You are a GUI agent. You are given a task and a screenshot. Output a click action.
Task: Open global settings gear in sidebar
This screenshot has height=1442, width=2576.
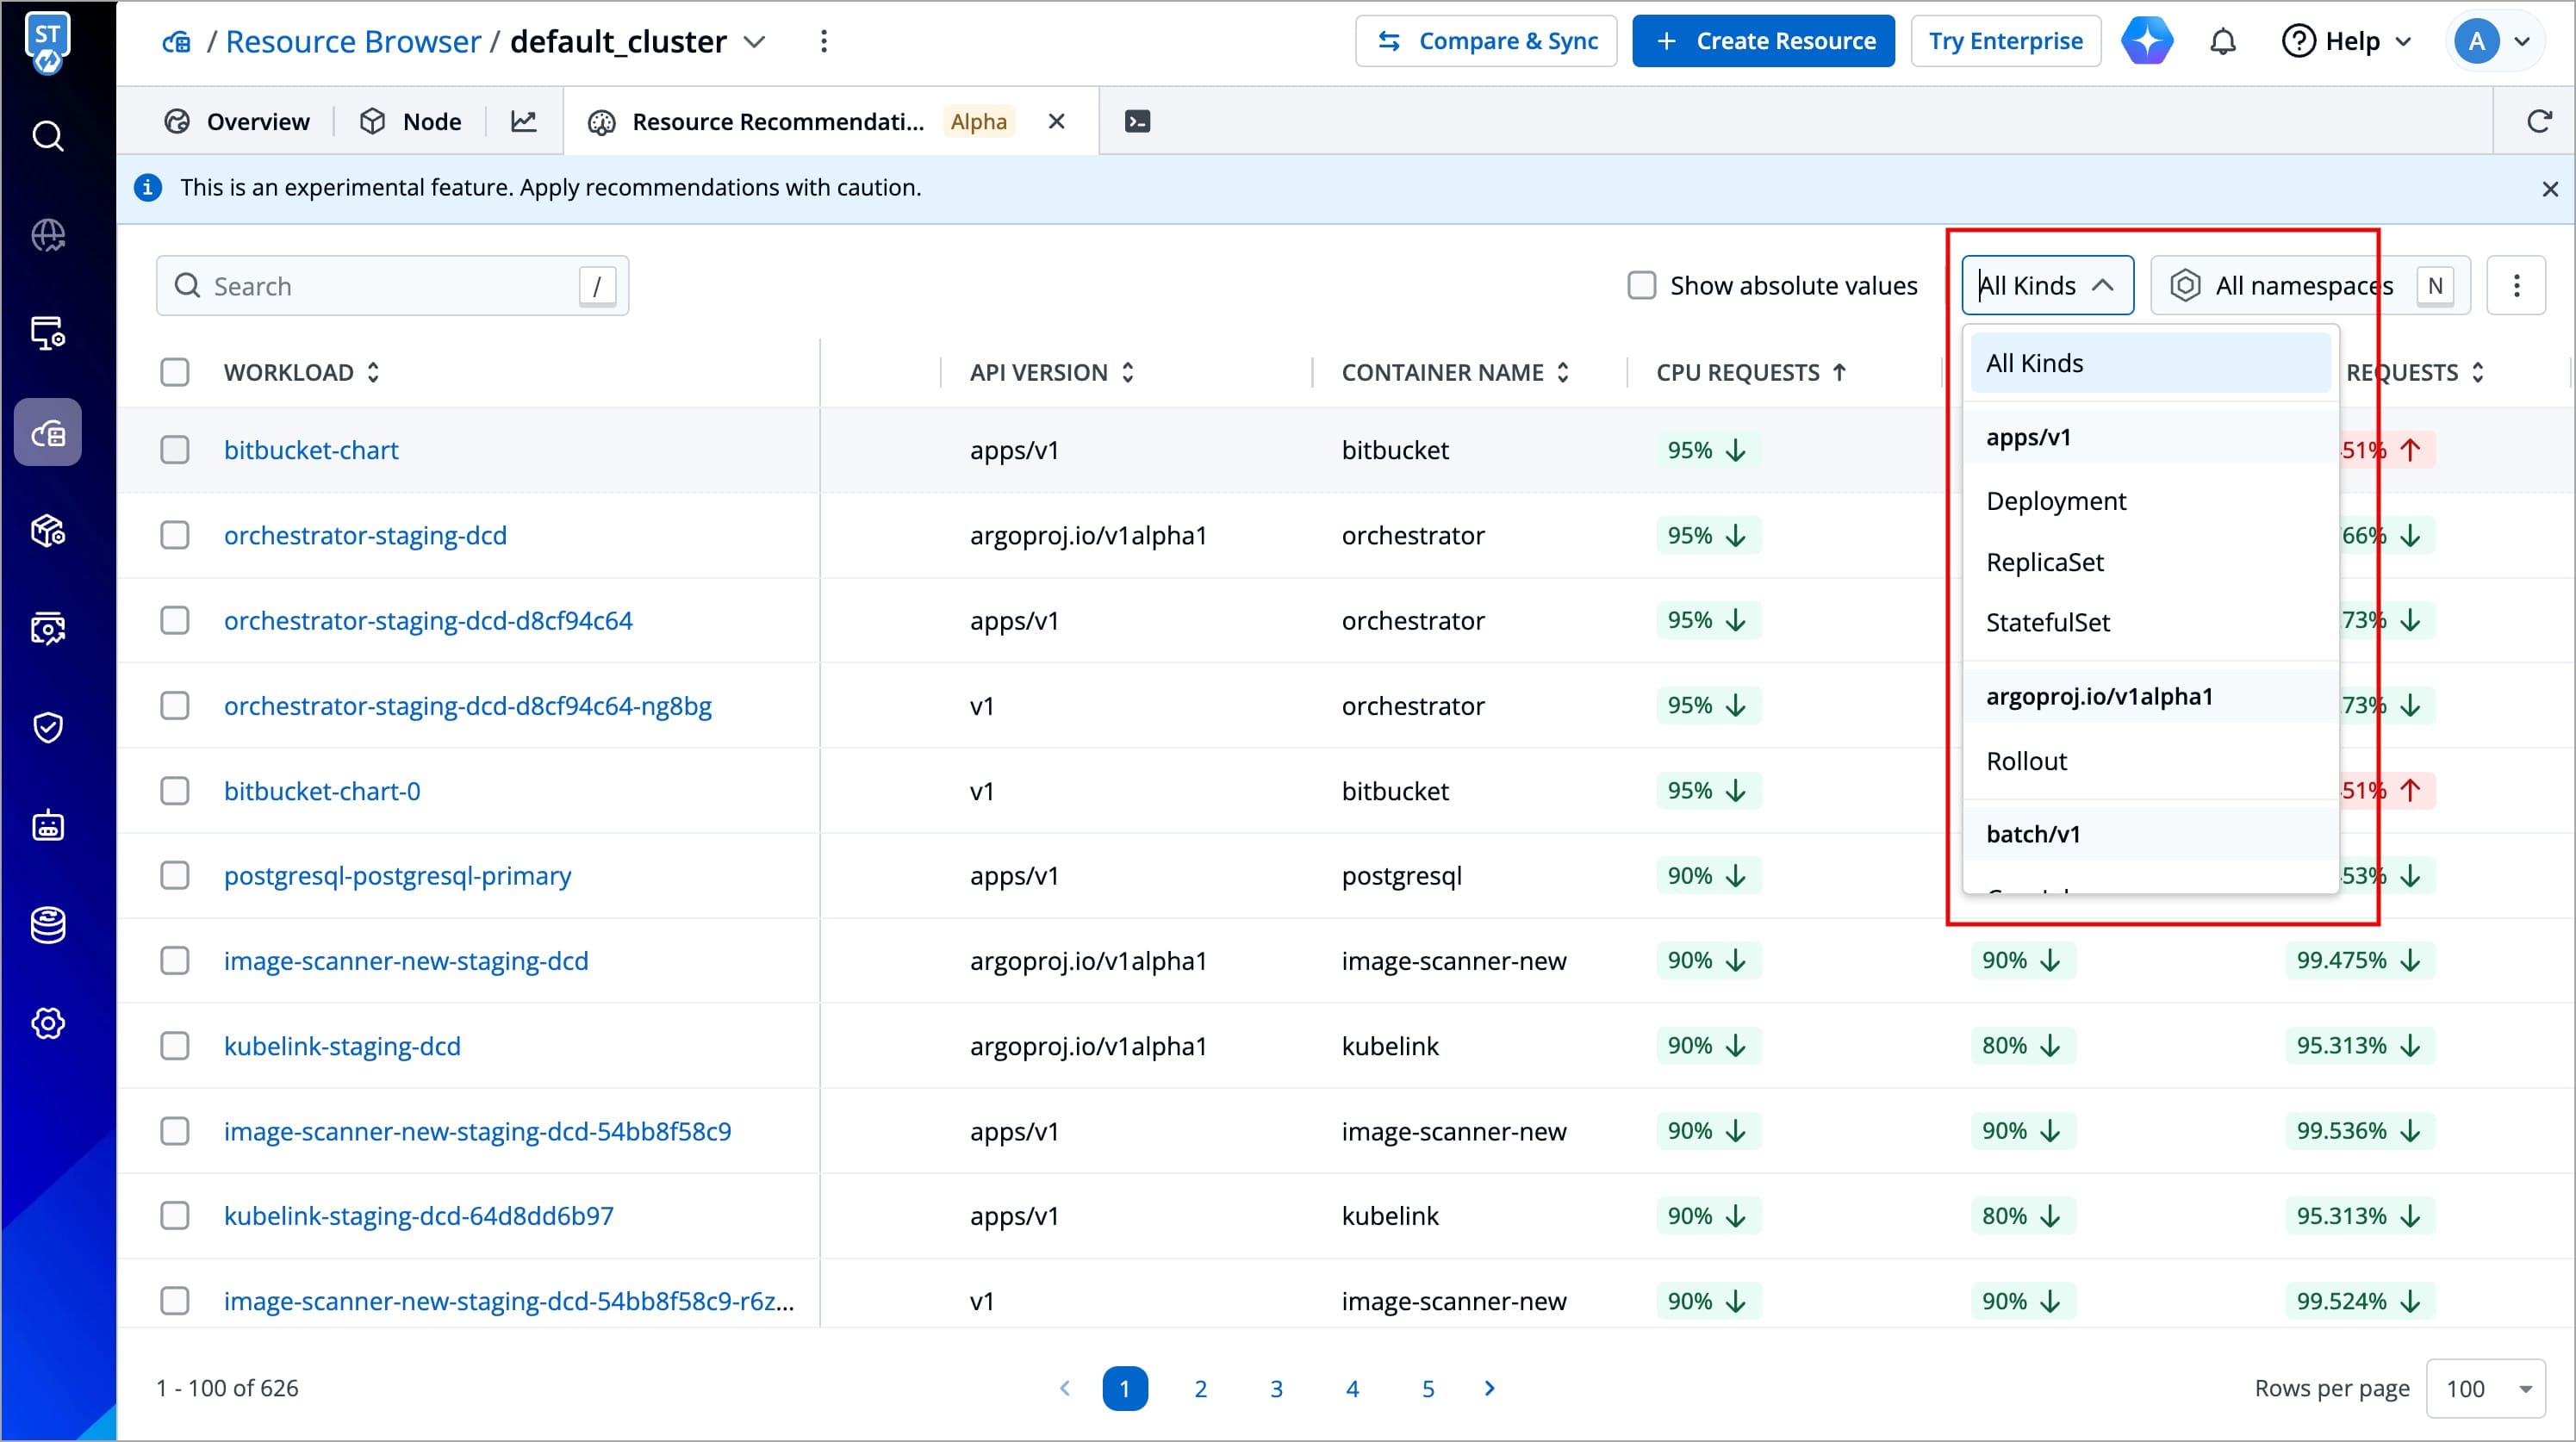click(48, 1023)
